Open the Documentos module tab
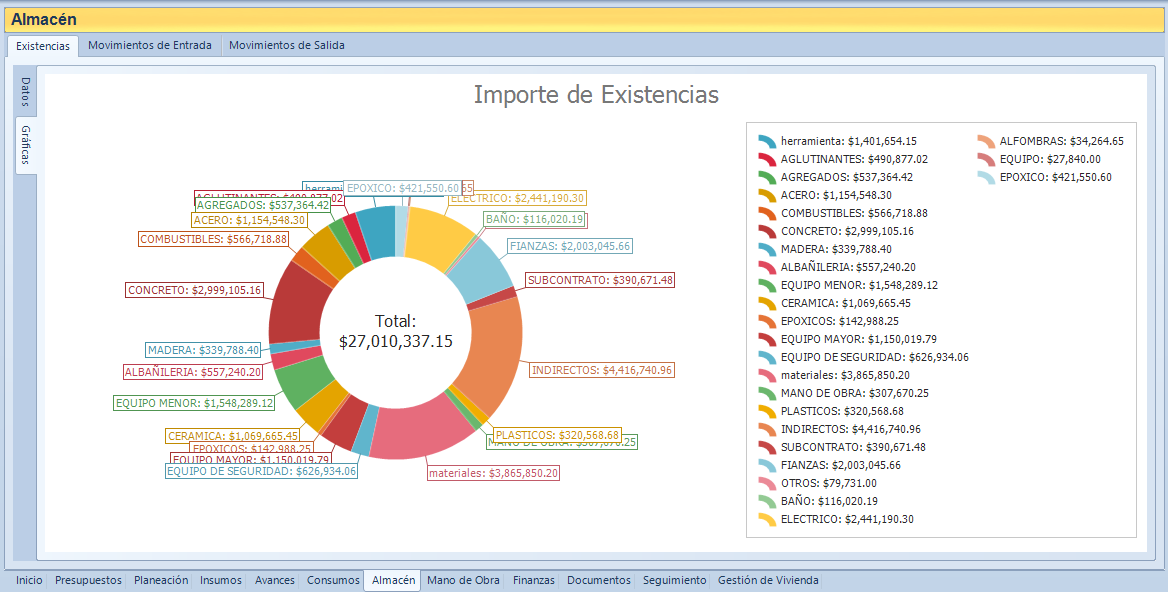This screenshot has width=1168, height=592. point(599,580)
